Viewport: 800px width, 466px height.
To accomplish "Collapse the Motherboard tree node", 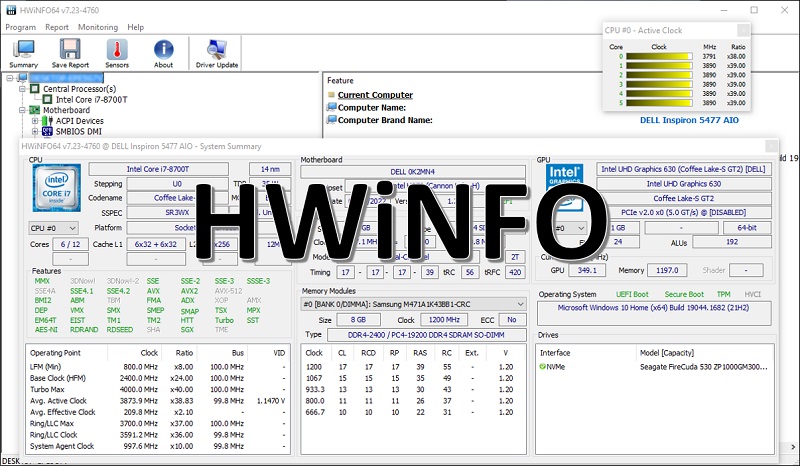I will 22,110.
